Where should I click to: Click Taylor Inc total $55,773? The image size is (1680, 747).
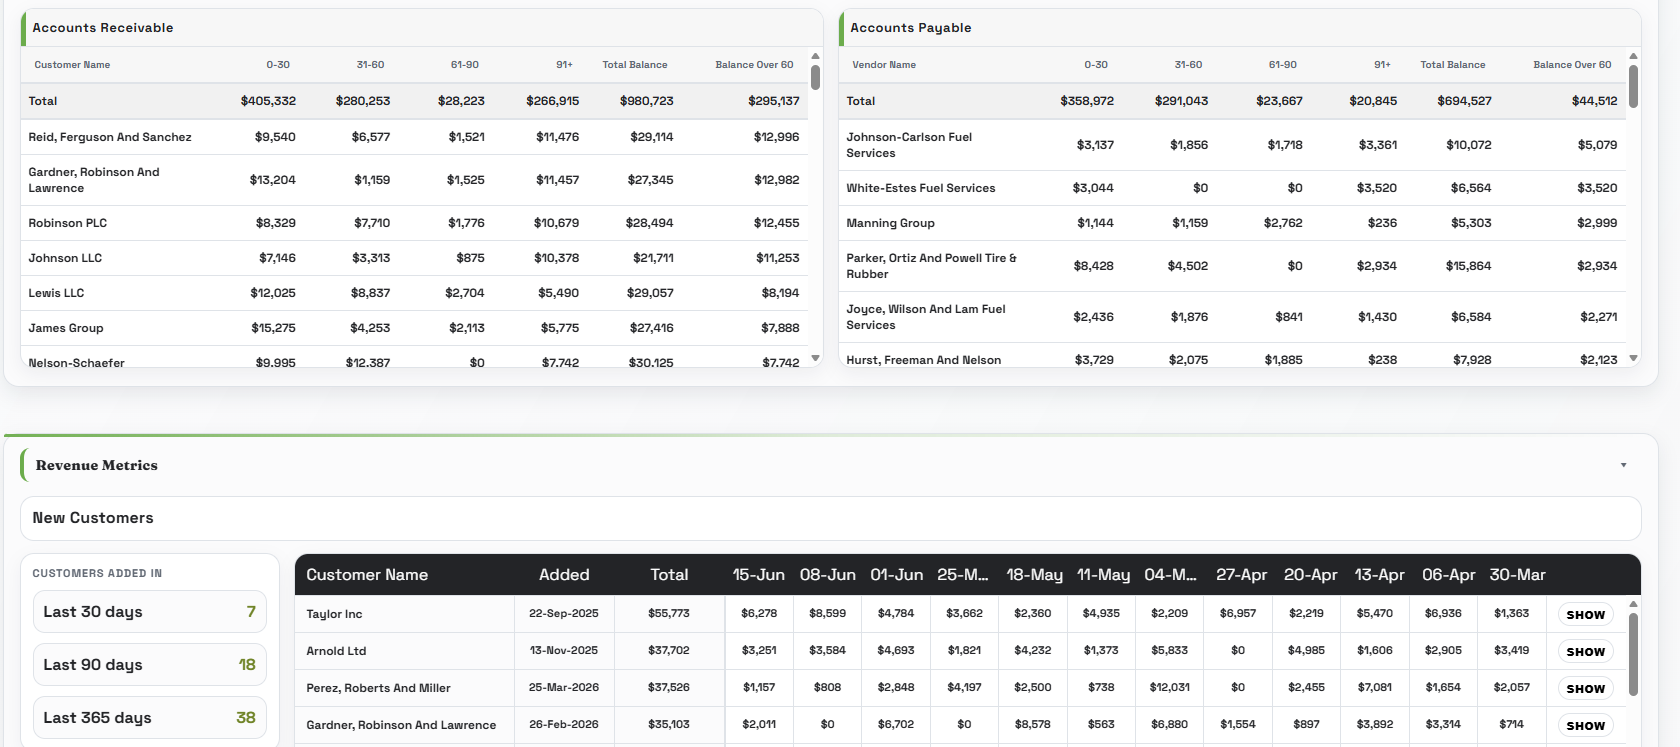[x=668, y=613]
